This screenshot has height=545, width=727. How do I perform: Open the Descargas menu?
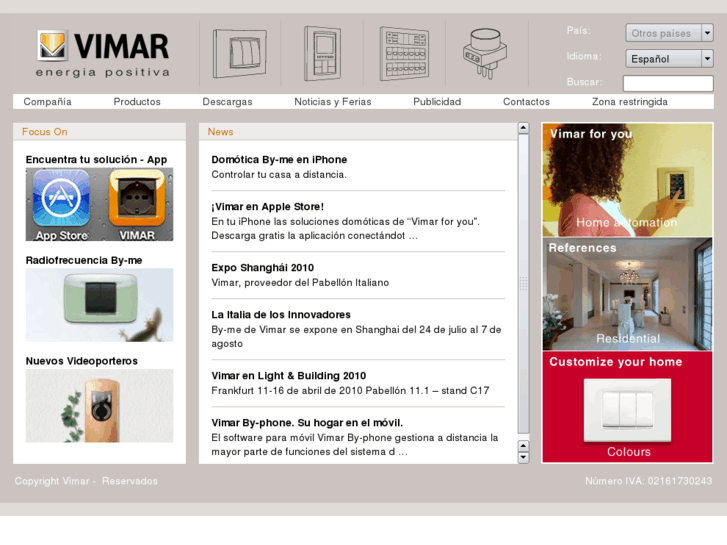(x=227, y=102)
